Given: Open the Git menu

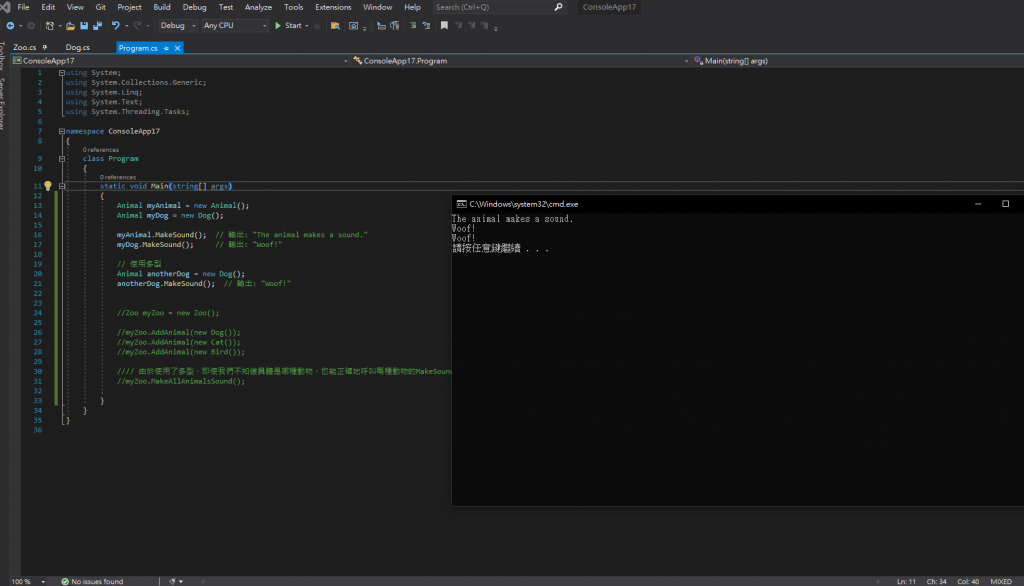Looking at the screenshot, I should 100,7.
